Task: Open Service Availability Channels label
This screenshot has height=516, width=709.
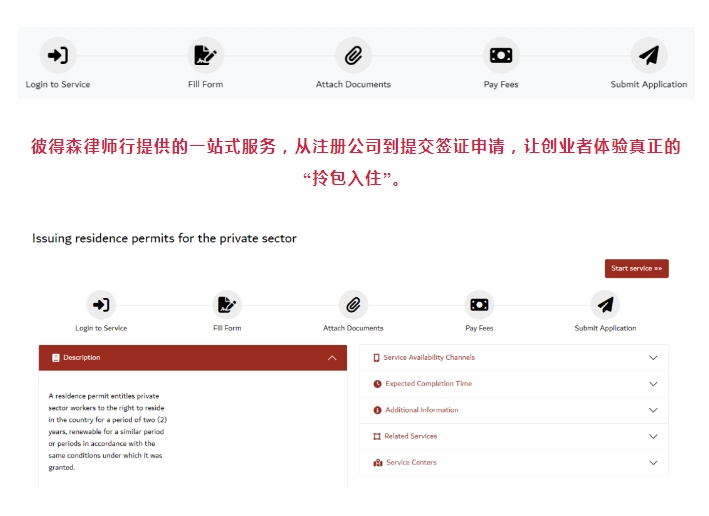Action: [429, 358]
